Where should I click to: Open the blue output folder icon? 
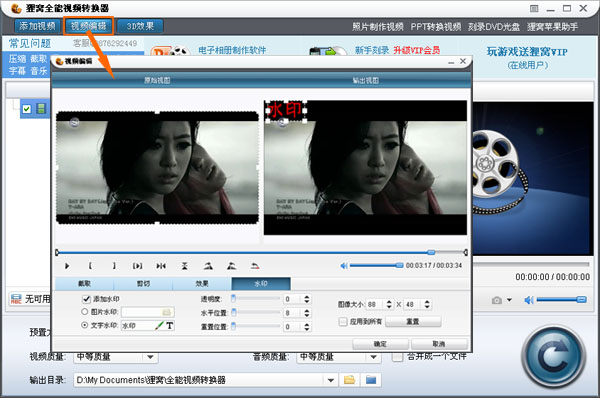tap(371, 380)
